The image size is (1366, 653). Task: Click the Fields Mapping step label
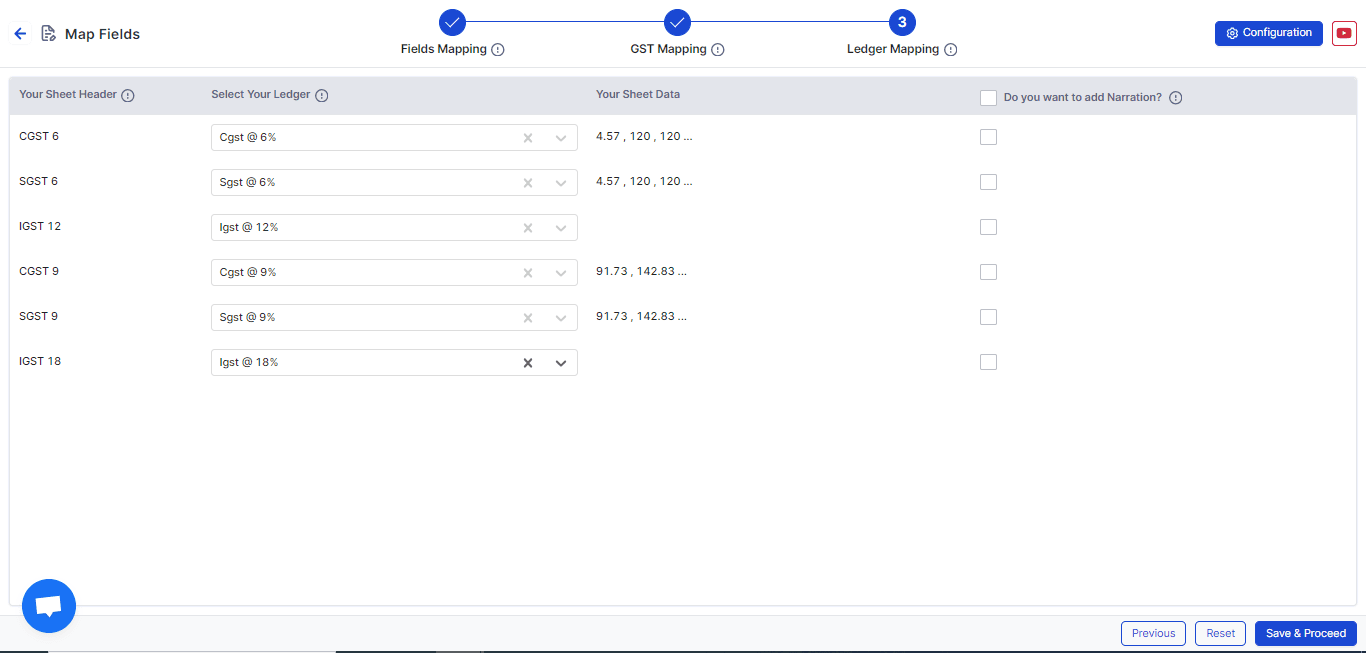tap(444, 49)
